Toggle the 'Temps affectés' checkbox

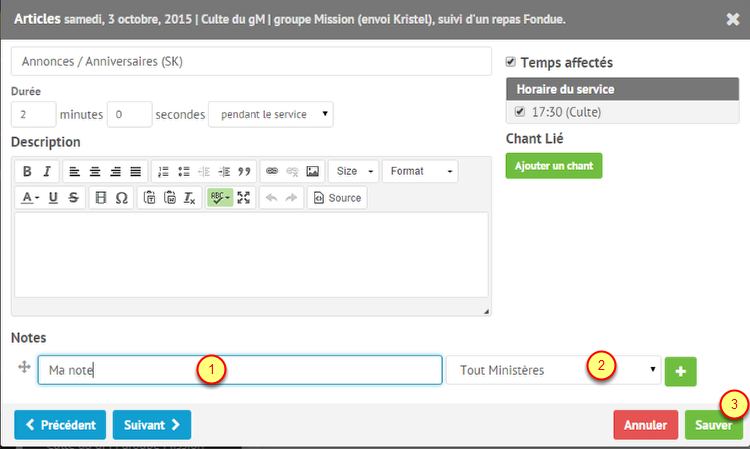(x=511, y=62)
